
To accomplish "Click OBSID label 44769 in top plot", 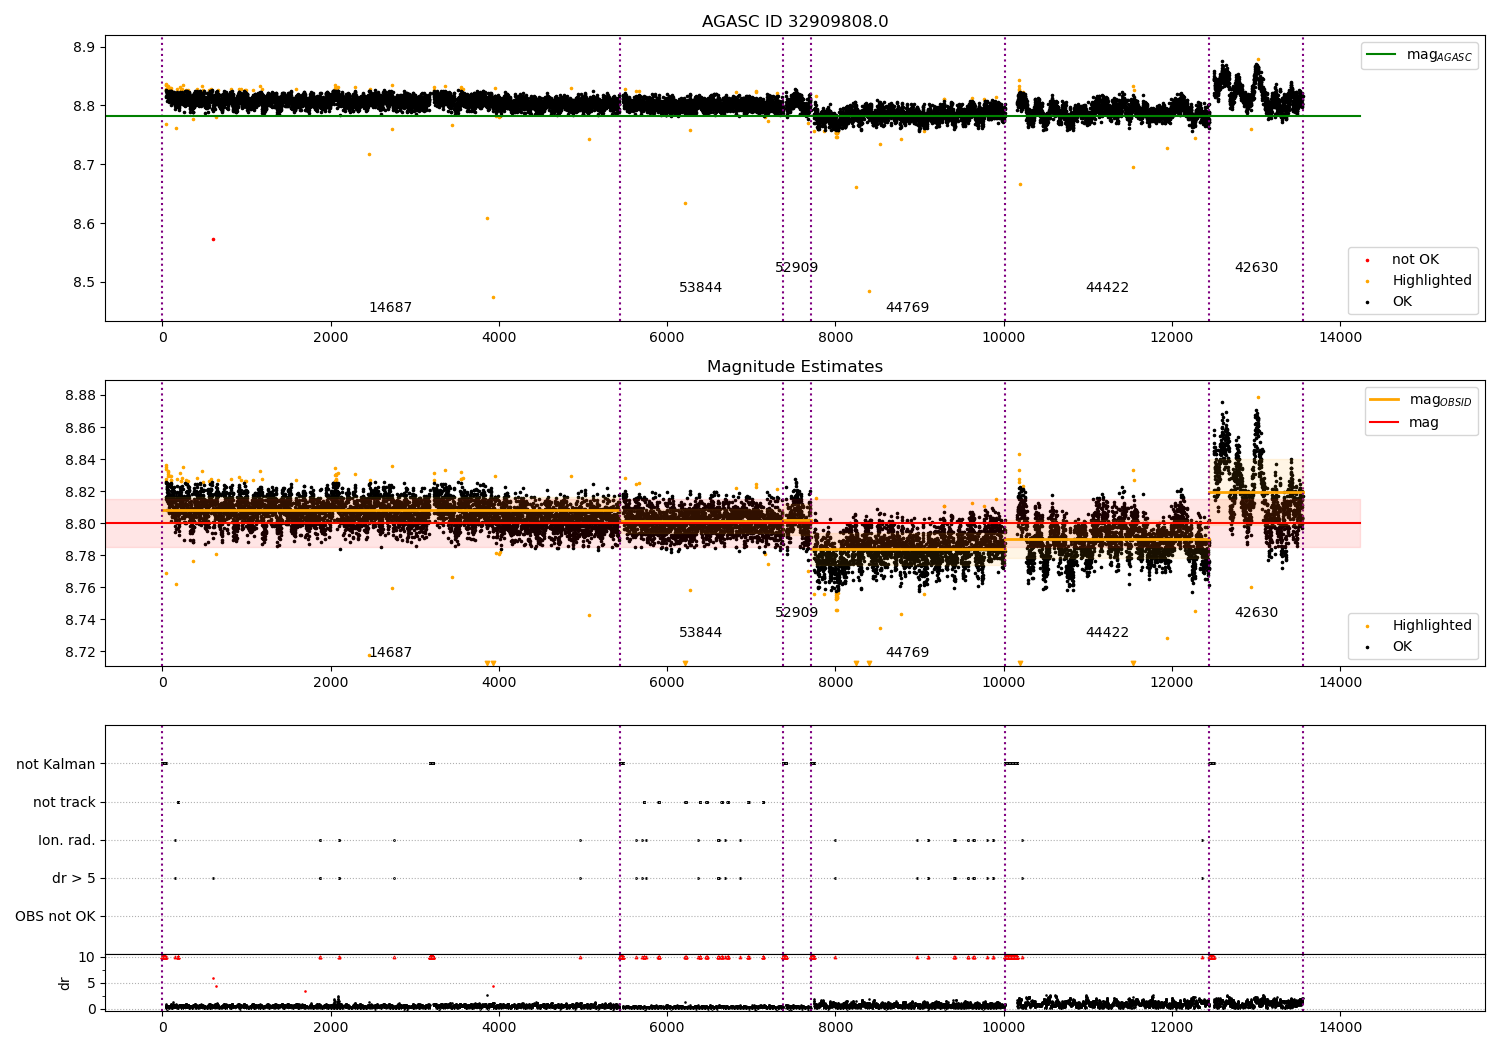I will coord(907,308).
